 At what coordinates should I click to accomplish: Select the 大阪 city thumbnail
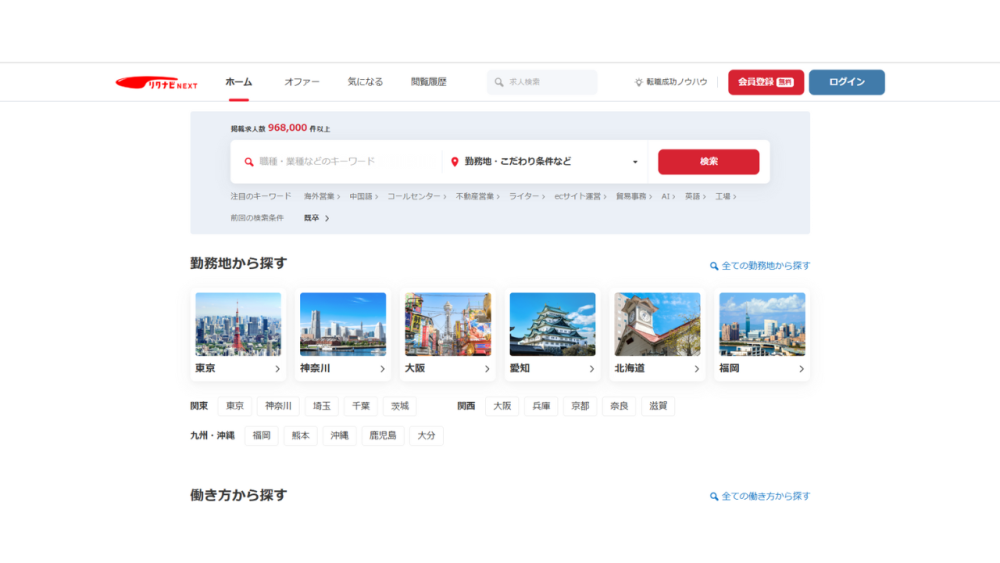click(447, 324)
